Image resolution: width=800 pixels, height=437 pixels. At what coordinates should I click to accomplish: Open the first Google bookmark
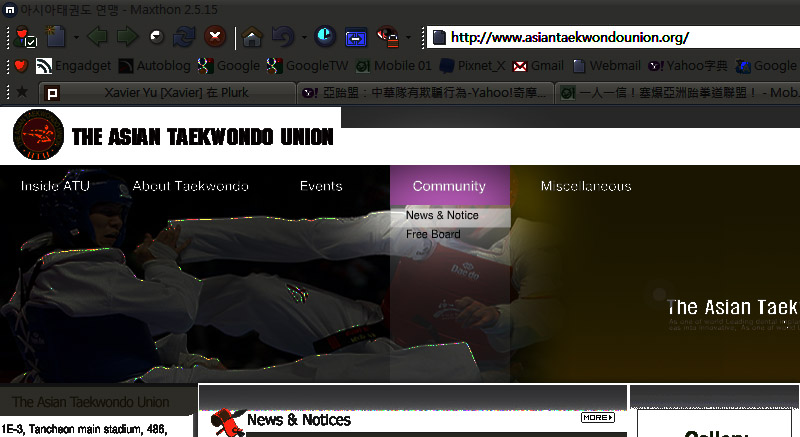pos(229,66)
